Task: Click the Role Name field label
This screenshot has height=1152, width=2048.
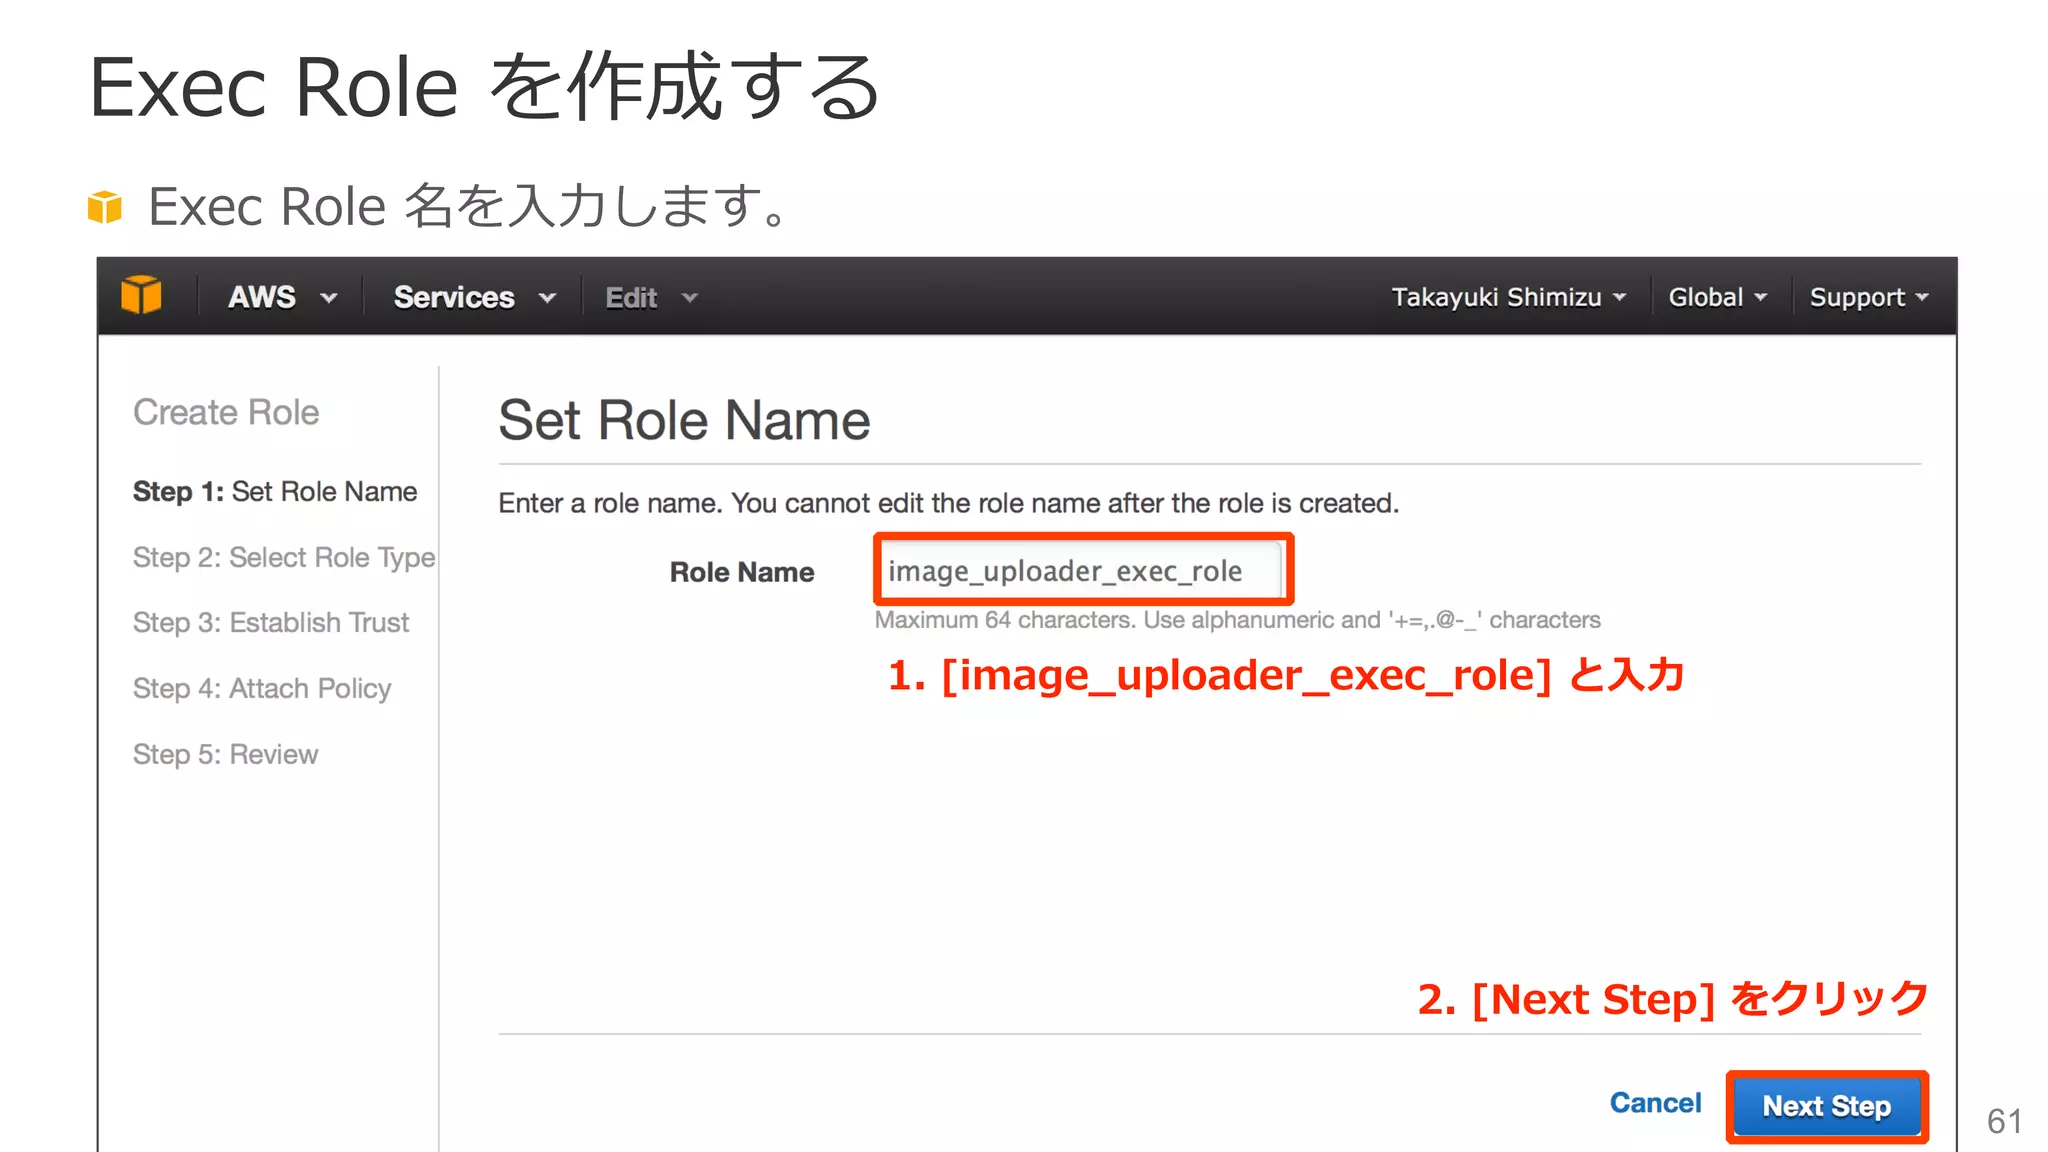Action: [x=742, y=572]
